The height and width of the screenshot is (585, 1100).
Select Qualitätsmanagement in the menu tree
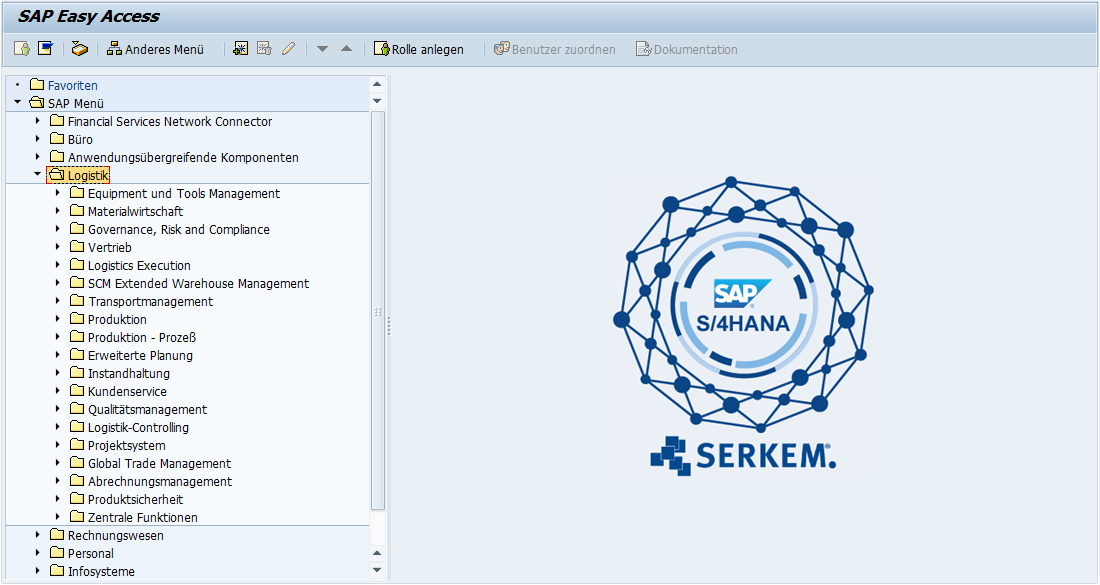[147, 409]
